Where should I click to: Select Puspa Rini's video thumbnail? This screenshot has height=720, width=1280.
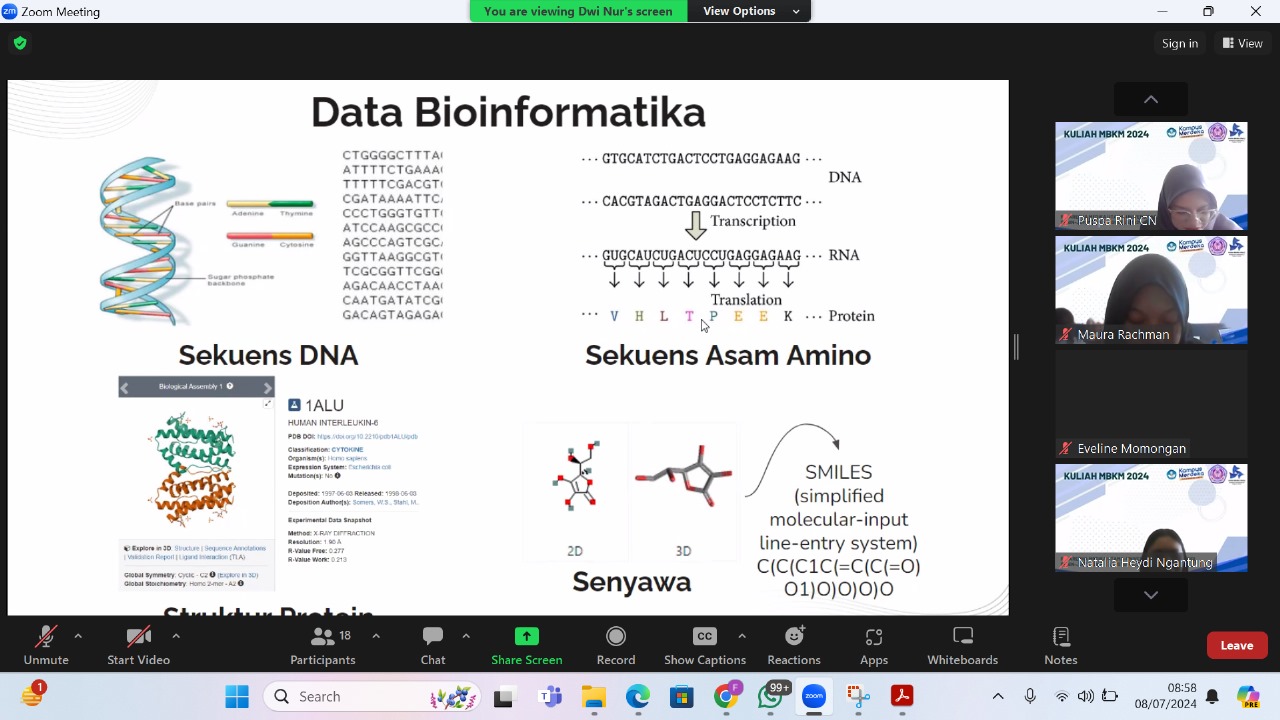(x=1151, y=176)
